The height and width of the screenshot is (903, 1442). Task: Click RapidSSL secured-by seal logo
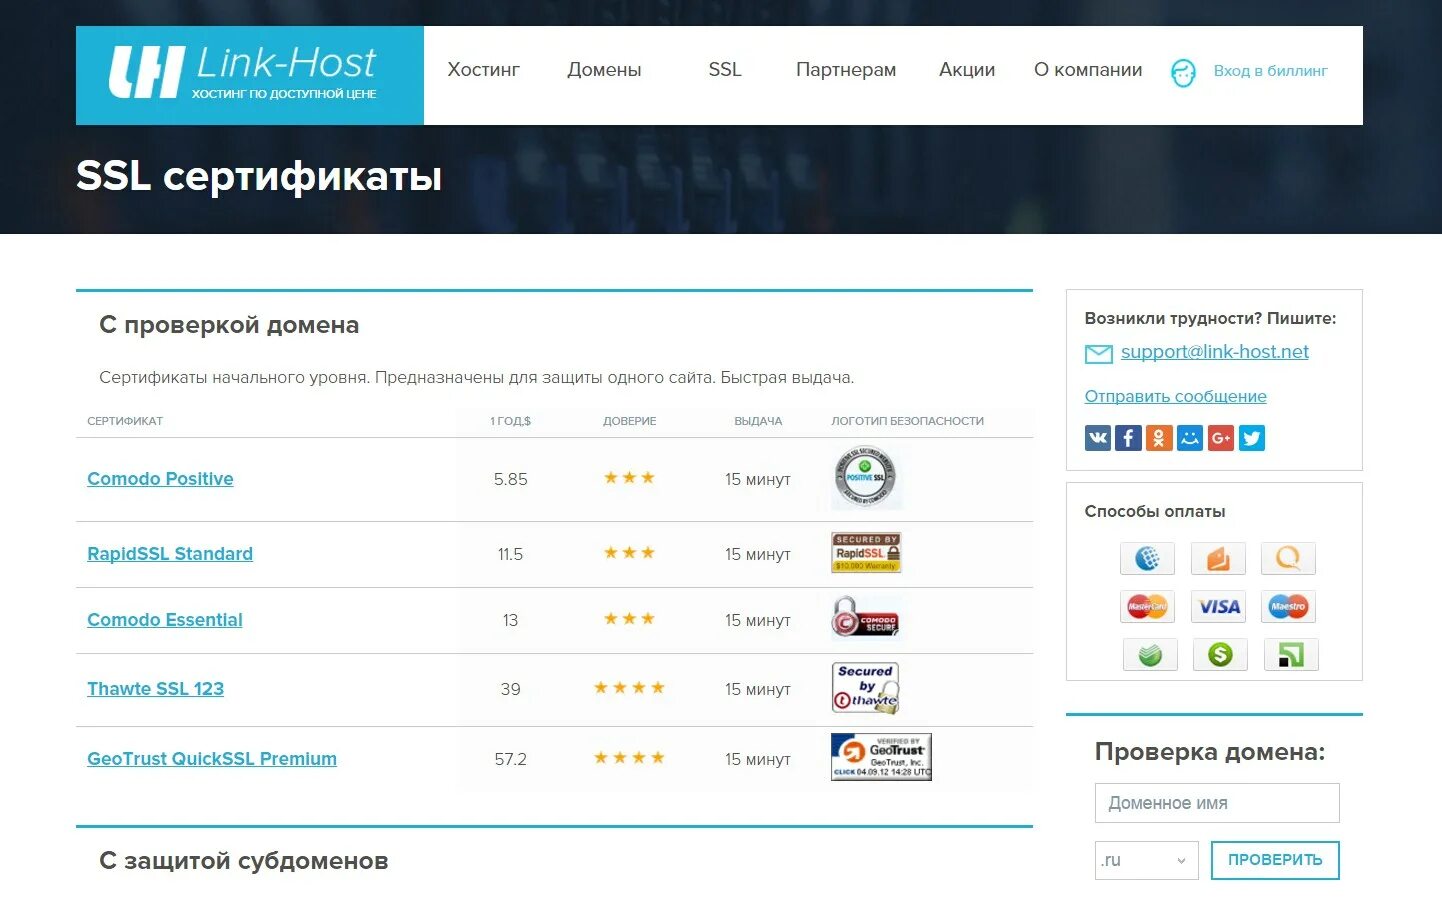pos(867,552)
